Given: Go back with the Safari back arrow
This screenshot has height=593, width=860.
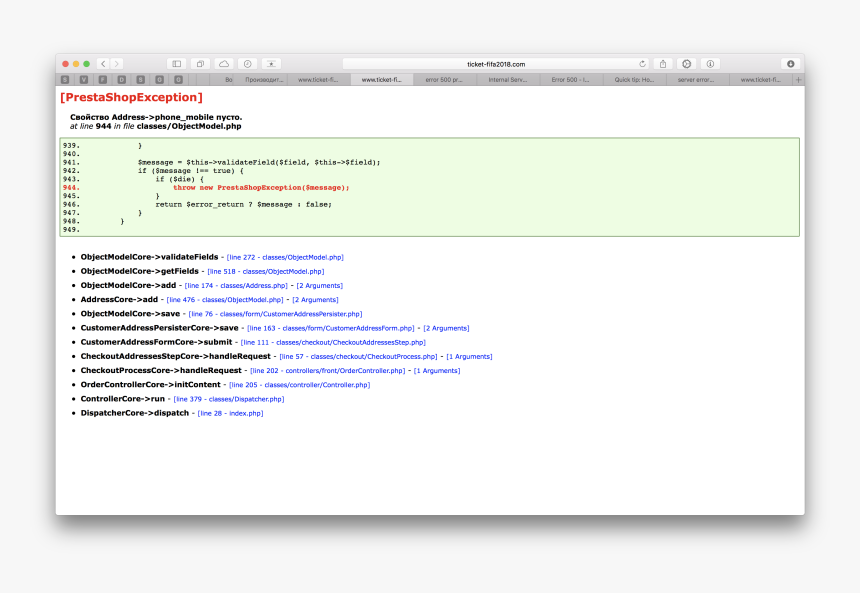Looking at the screenshot, I should 104,64.
